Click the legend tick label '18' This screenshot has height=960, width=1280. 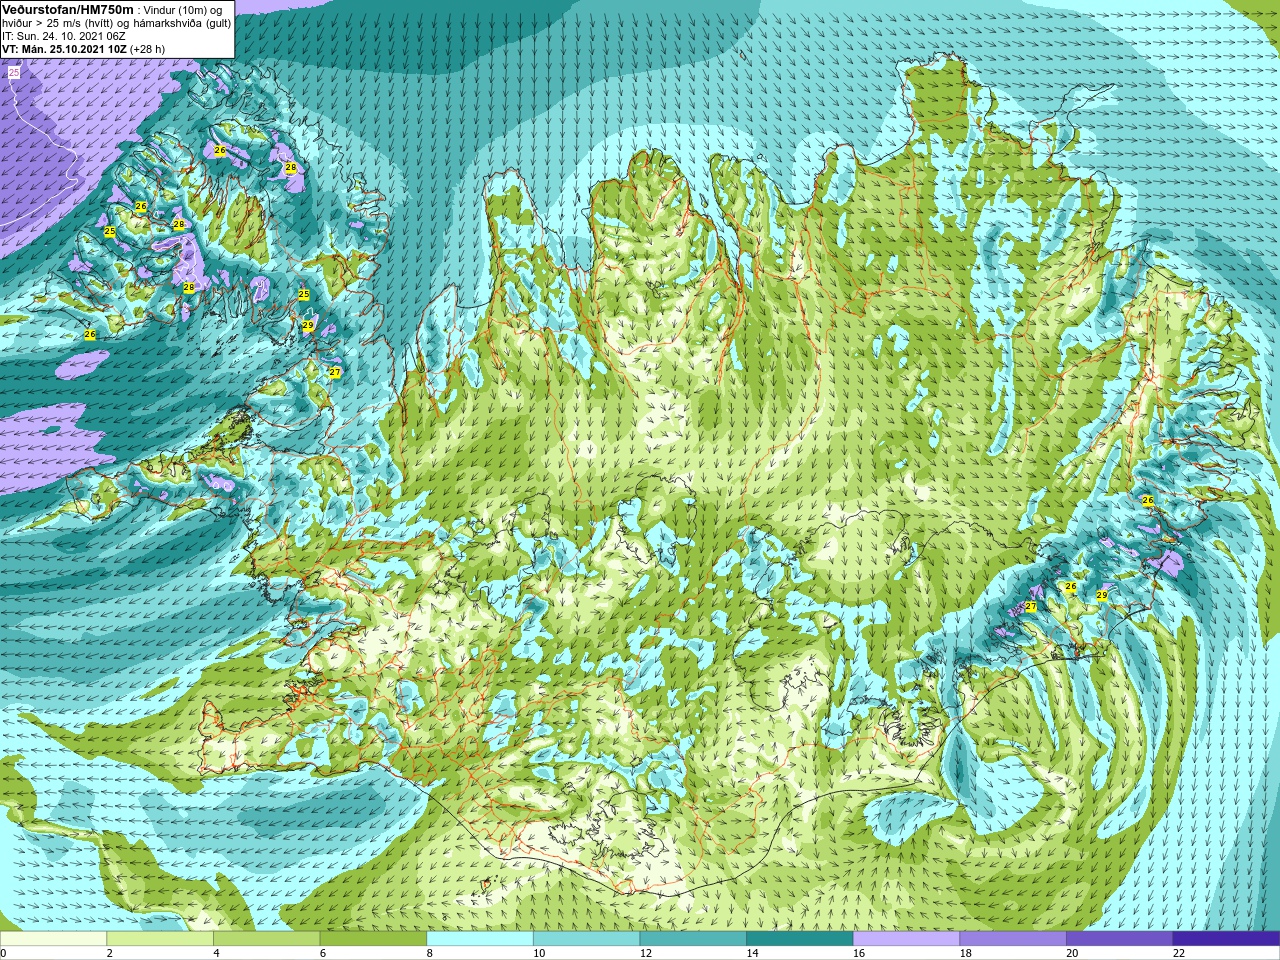[x=966, y=953]
